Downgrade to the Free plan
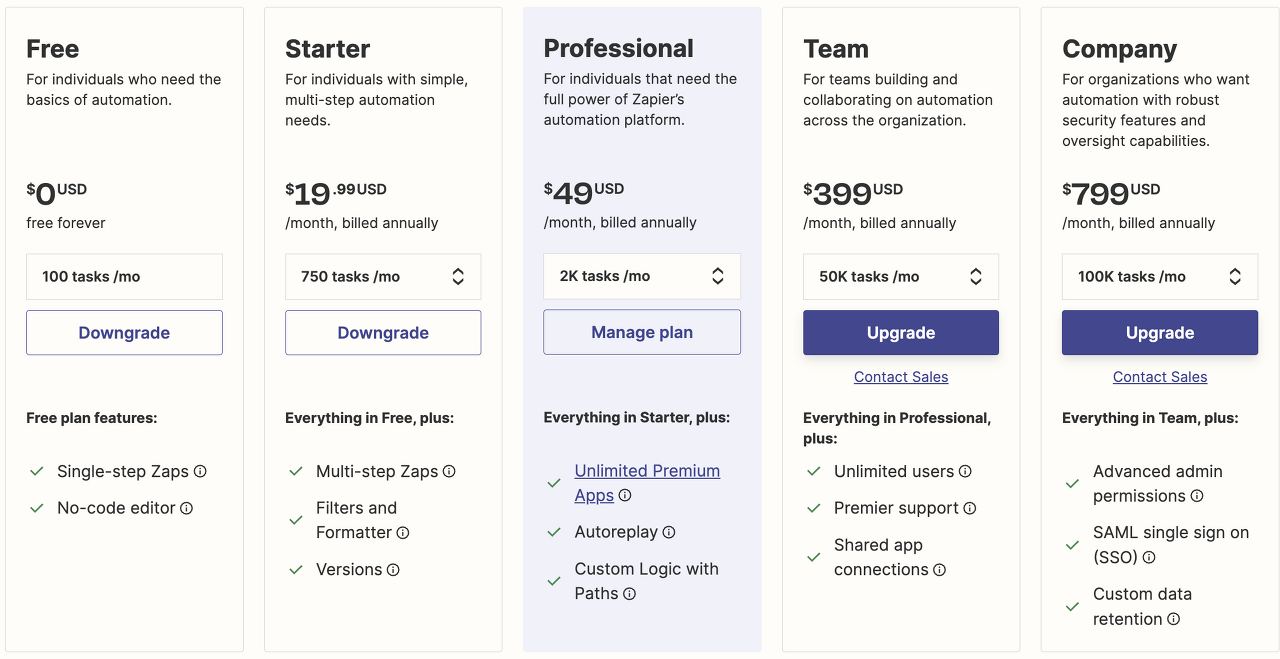 124,333
